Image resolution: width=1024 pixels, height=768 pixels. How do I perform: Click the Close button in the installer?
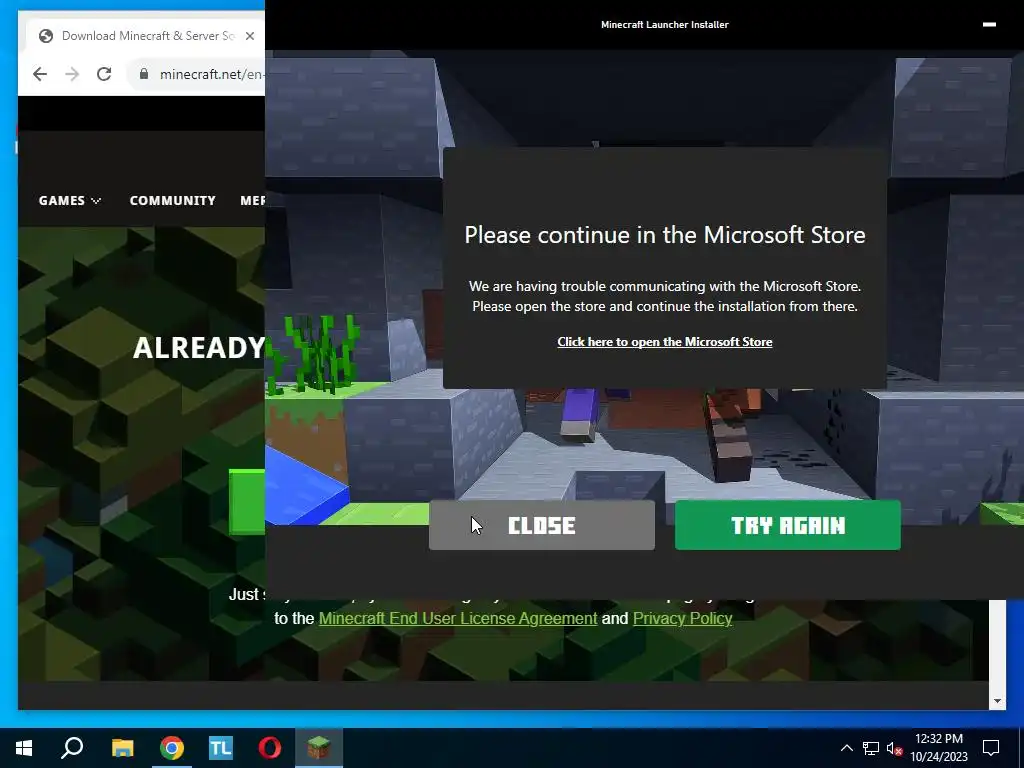coord(541,525)
